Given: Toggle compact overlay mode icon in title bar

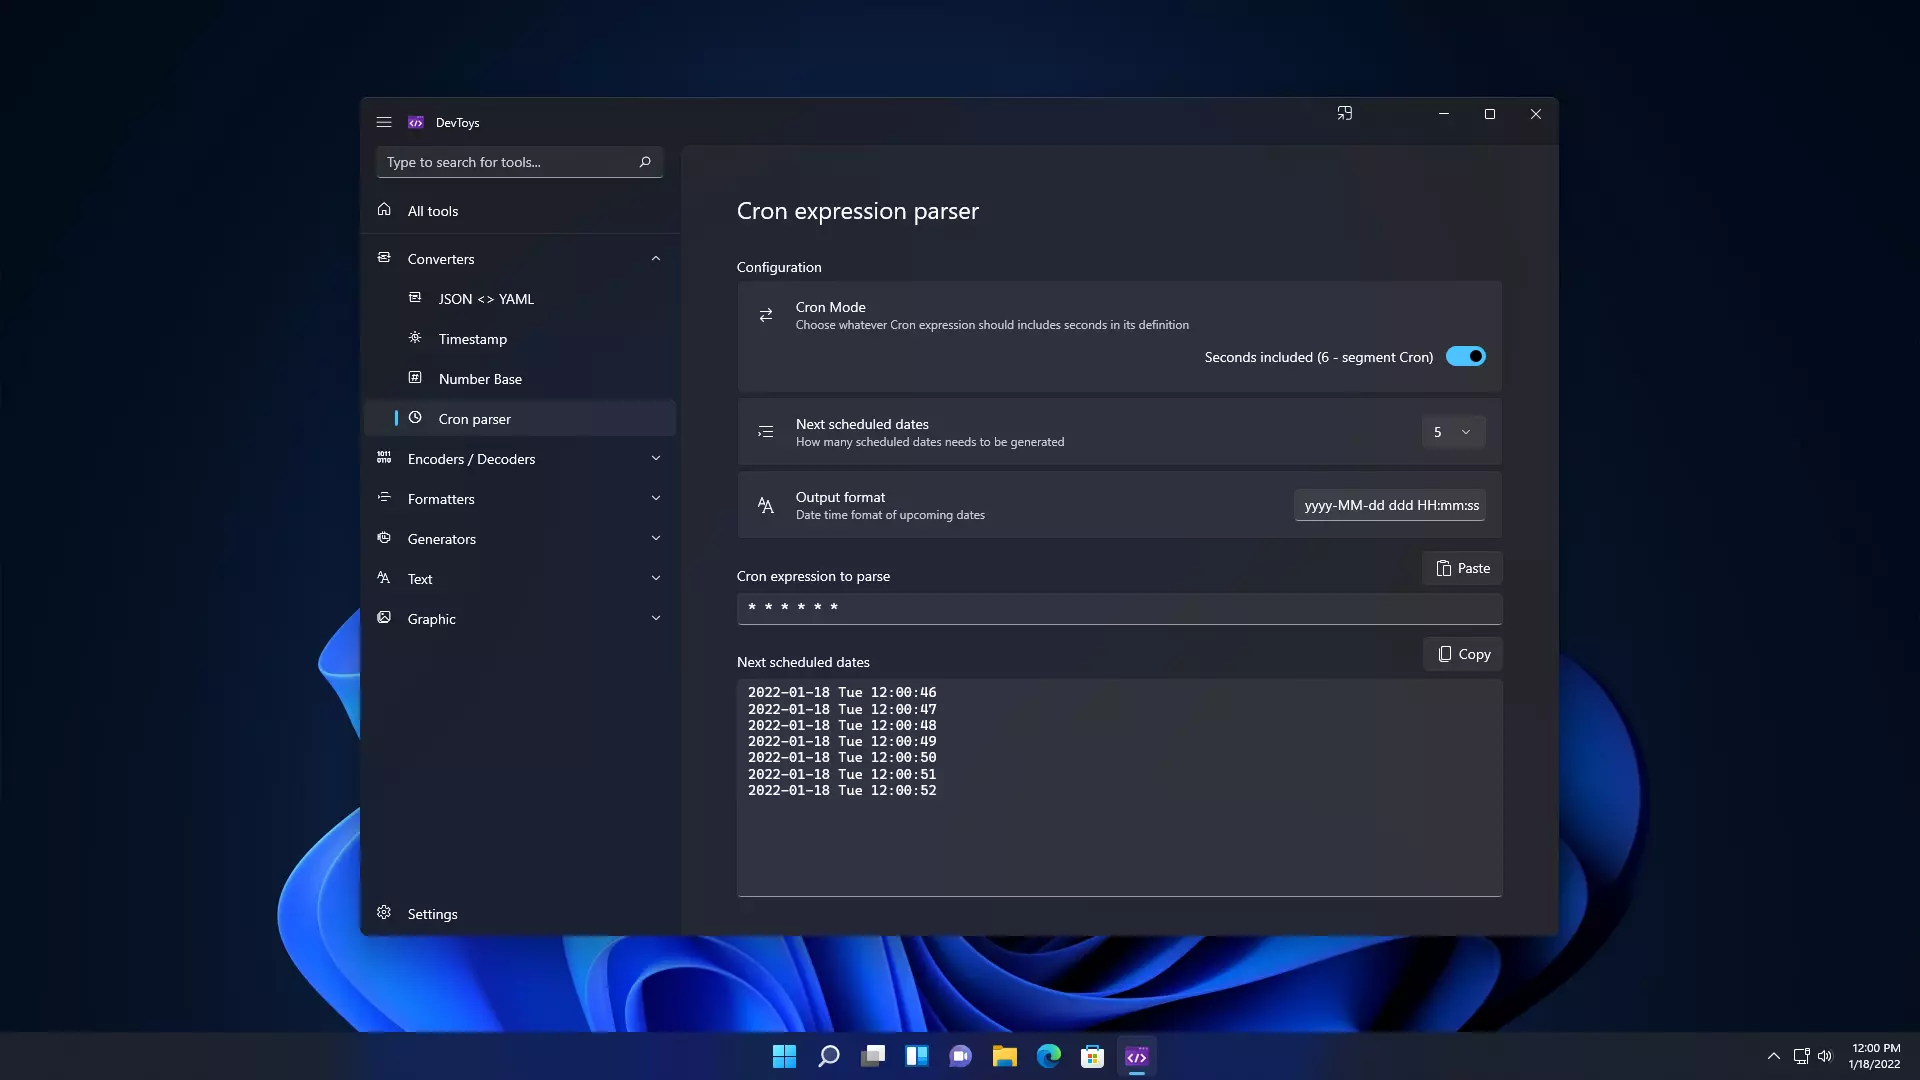Looking at the screenshot, I should pos(1345,114).
